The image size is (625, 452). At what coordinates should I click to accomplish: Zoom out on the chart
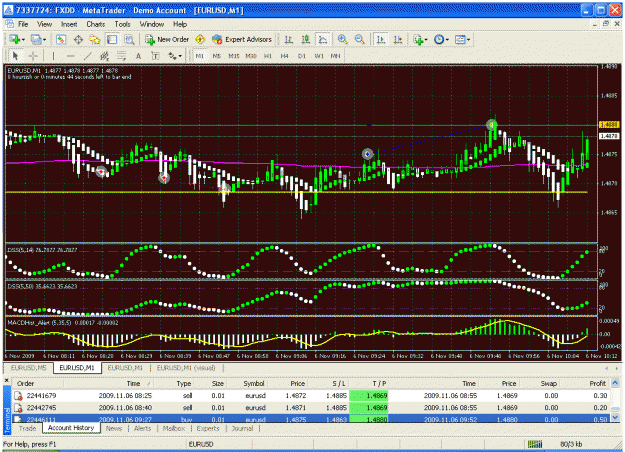point(359,39)
